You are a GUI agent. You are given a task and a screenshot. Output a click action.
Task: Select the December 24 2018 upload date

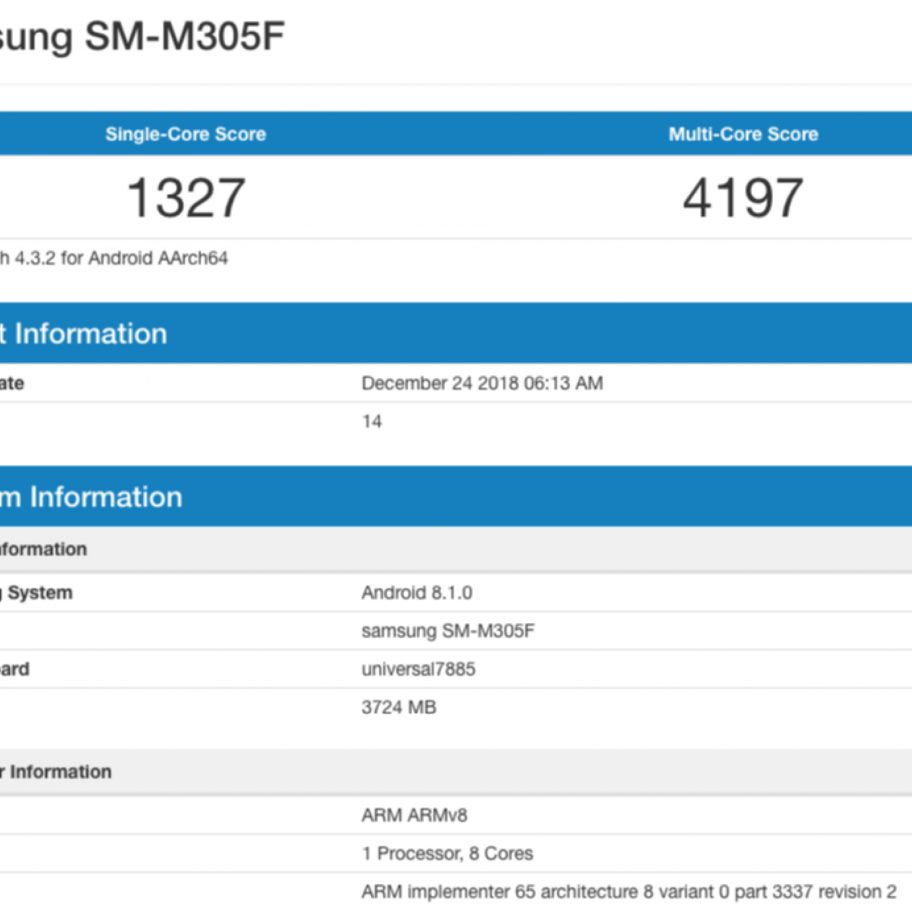[482, 383]
